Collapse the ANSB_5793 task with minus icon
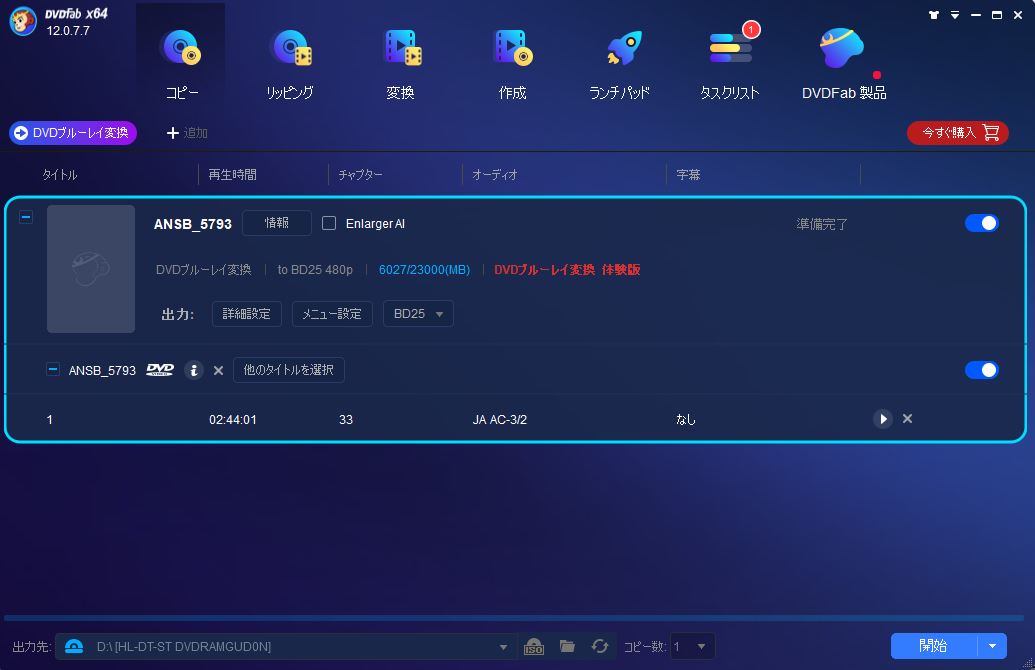 [x=26, y=217]
